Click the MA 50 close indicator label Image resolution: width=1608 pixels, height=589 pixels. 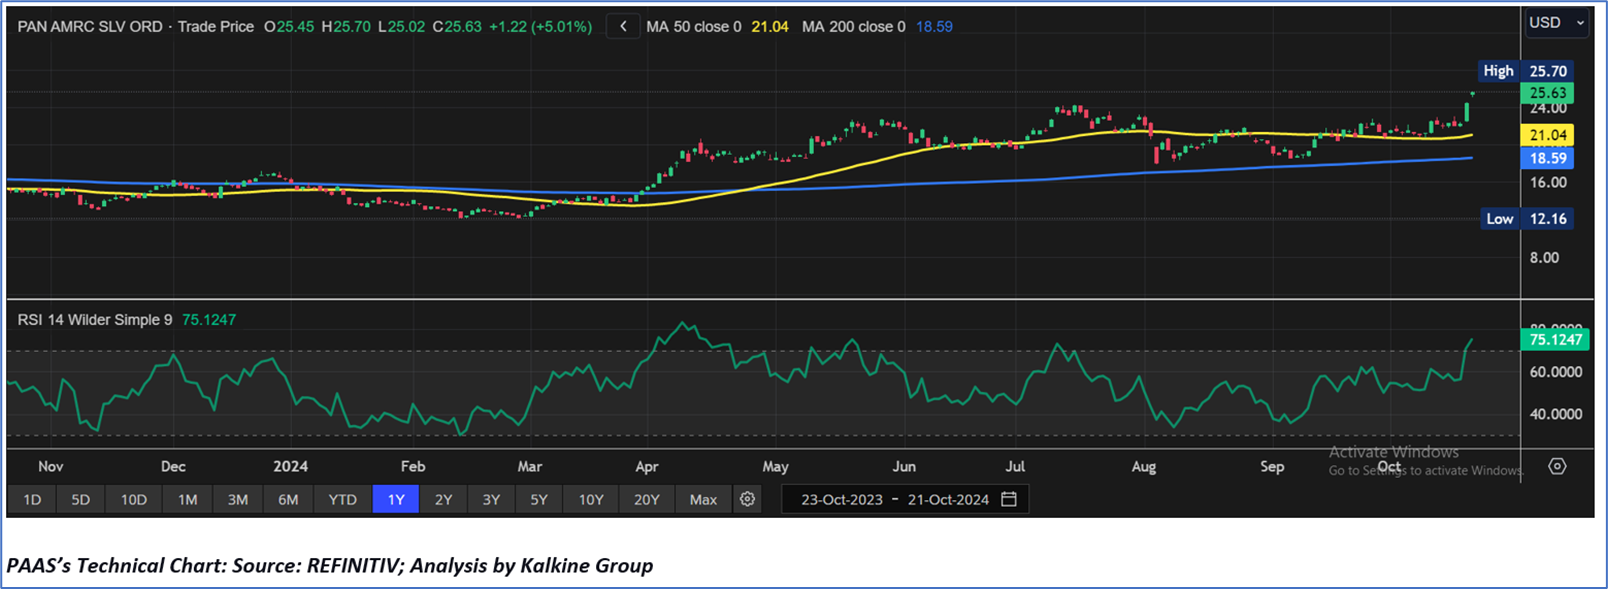click(x=694, y=27)
